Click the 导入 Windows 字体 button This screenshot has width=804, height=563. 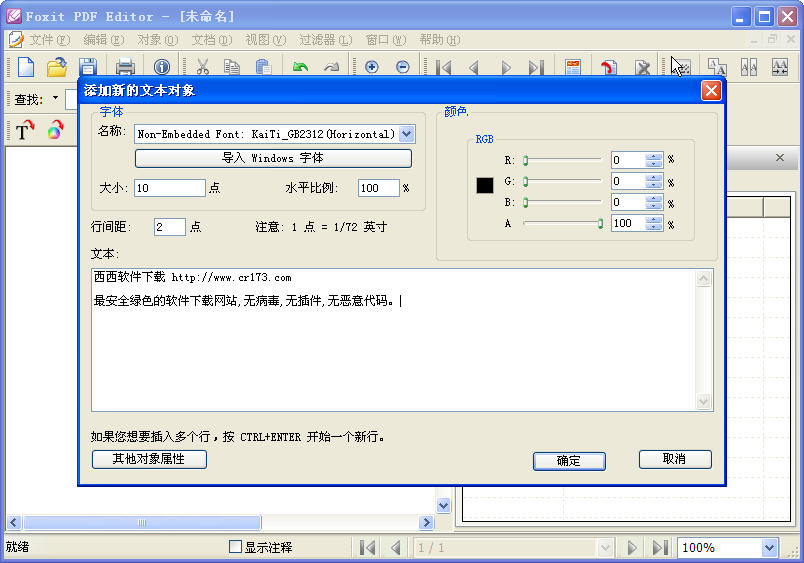point(273,158)
